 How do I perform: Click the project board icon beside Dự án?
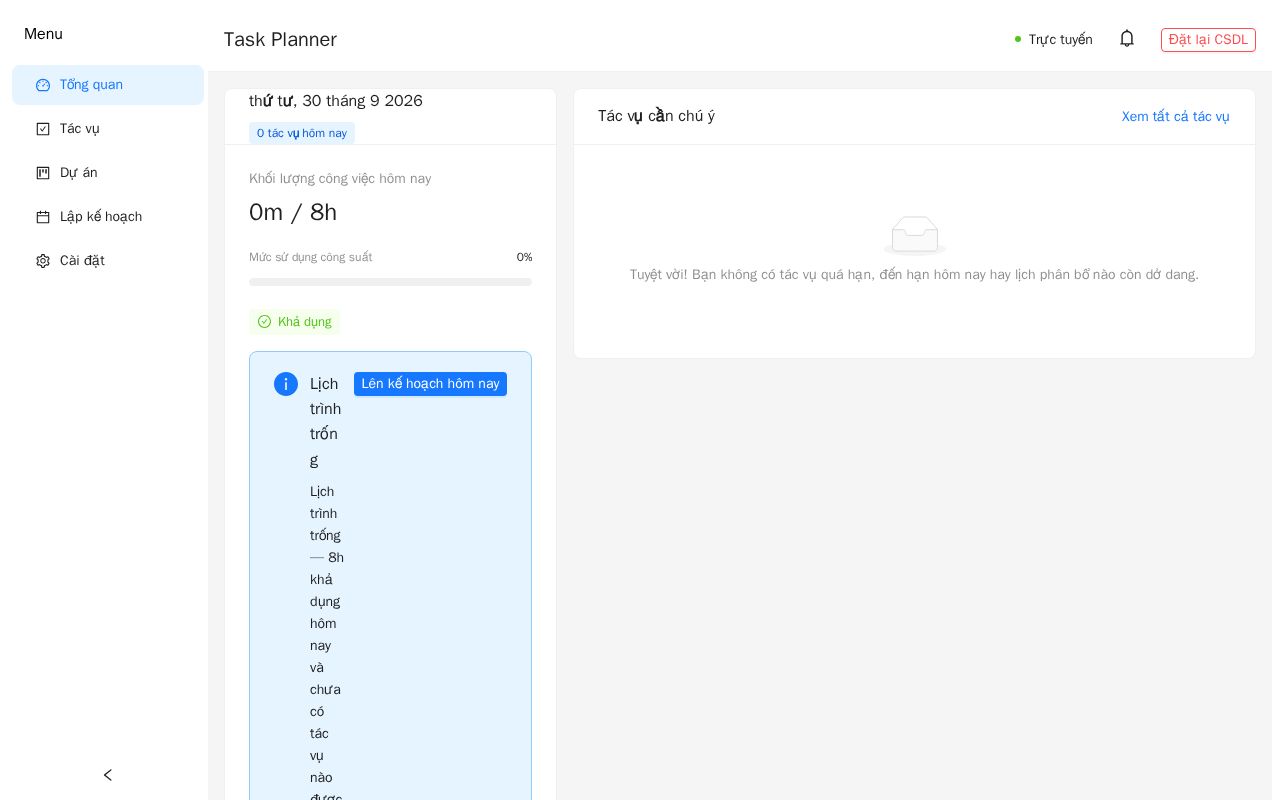43,173
